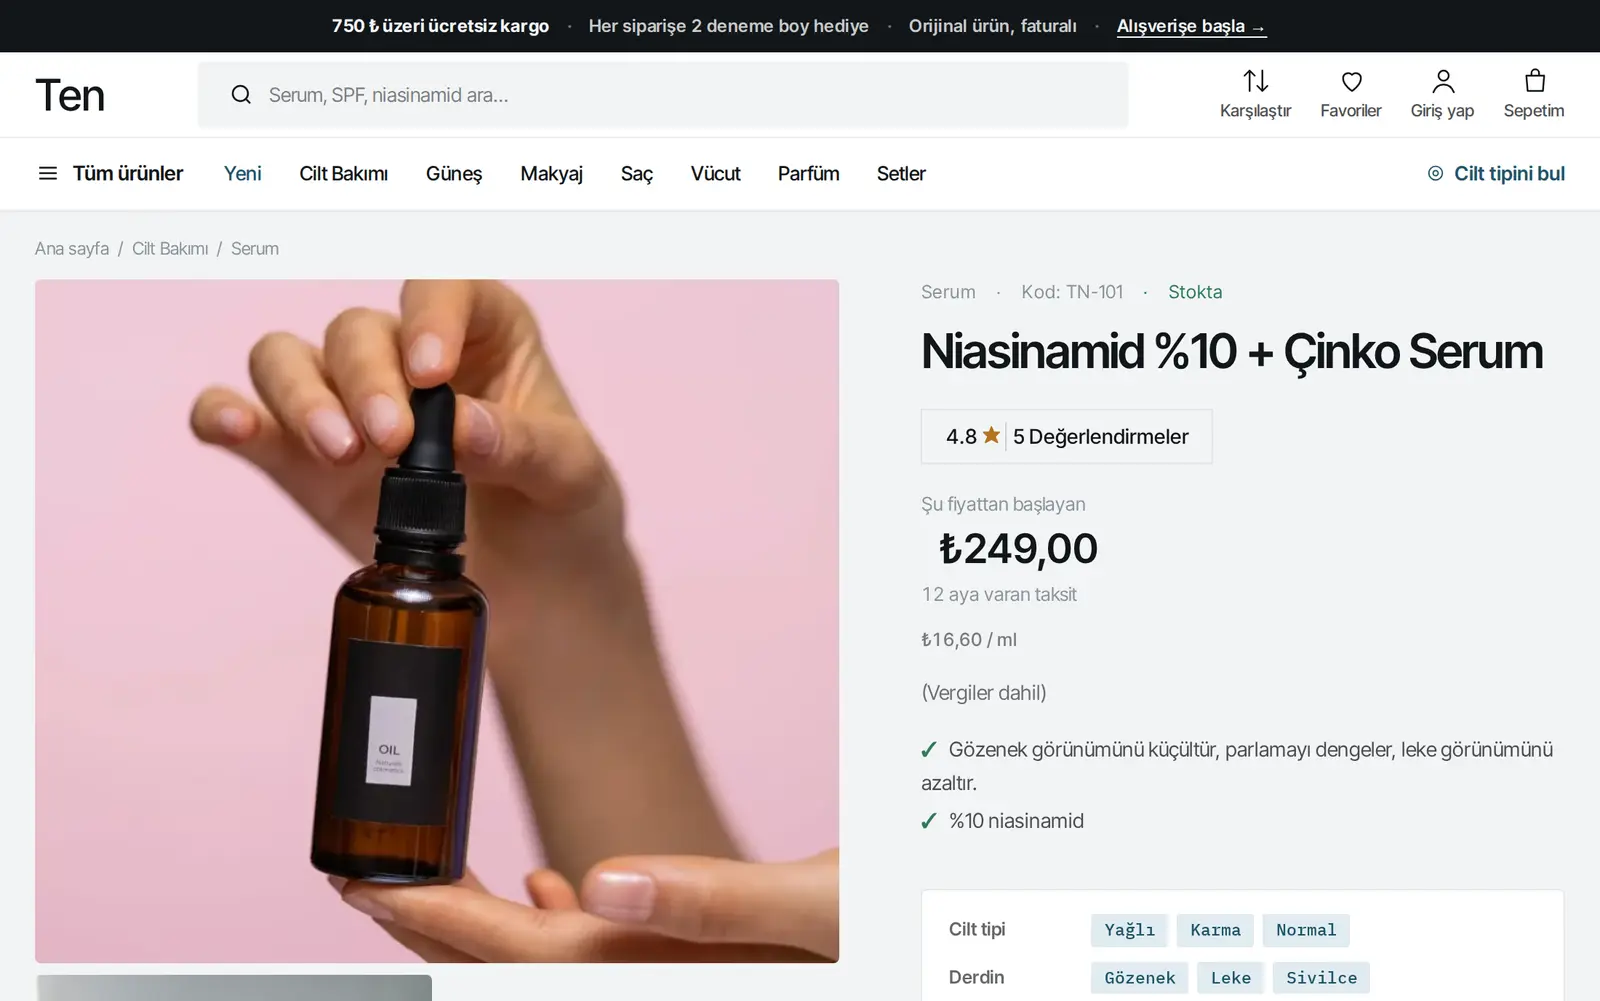The width and height of the screenshot is (1600, 1001).
Task: Open the Makyaj category
Action: click(551, 173)
